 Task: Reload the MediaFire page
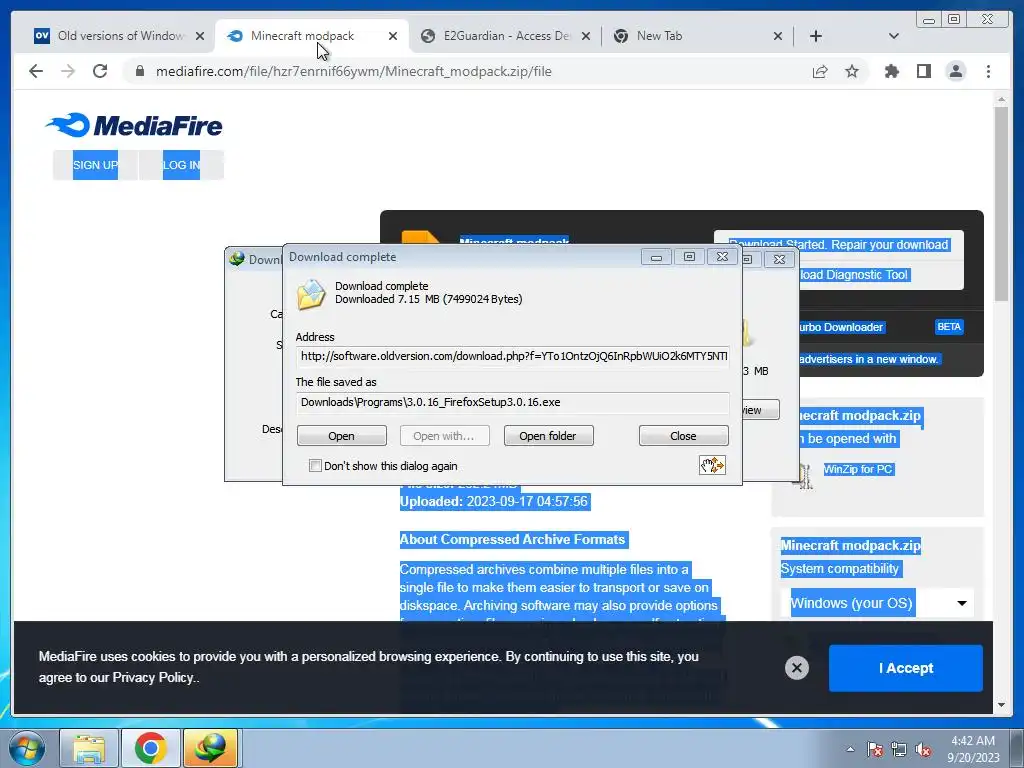(100, 71)
